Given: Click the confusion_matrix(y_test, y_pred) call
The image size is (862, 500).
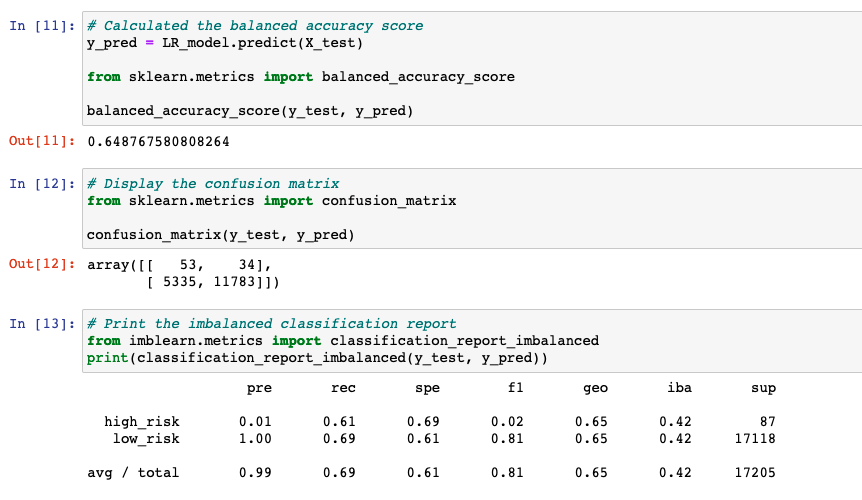Looking at the screenshot, I should point(220,235).
